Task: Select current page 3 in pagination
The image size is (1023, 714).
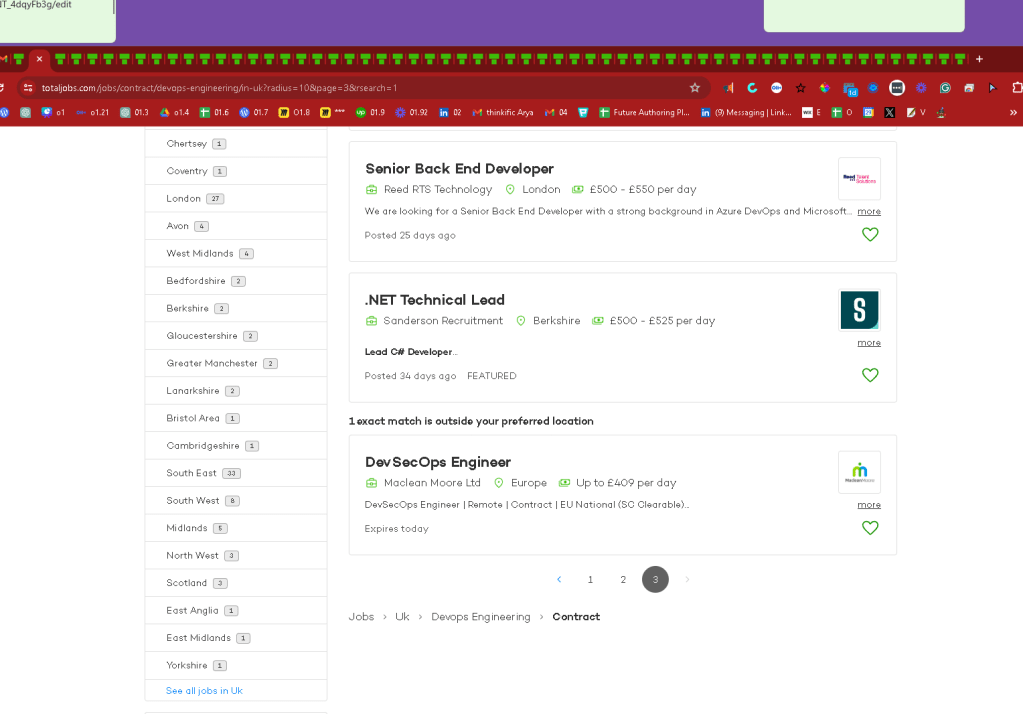Action: (655, 580)
